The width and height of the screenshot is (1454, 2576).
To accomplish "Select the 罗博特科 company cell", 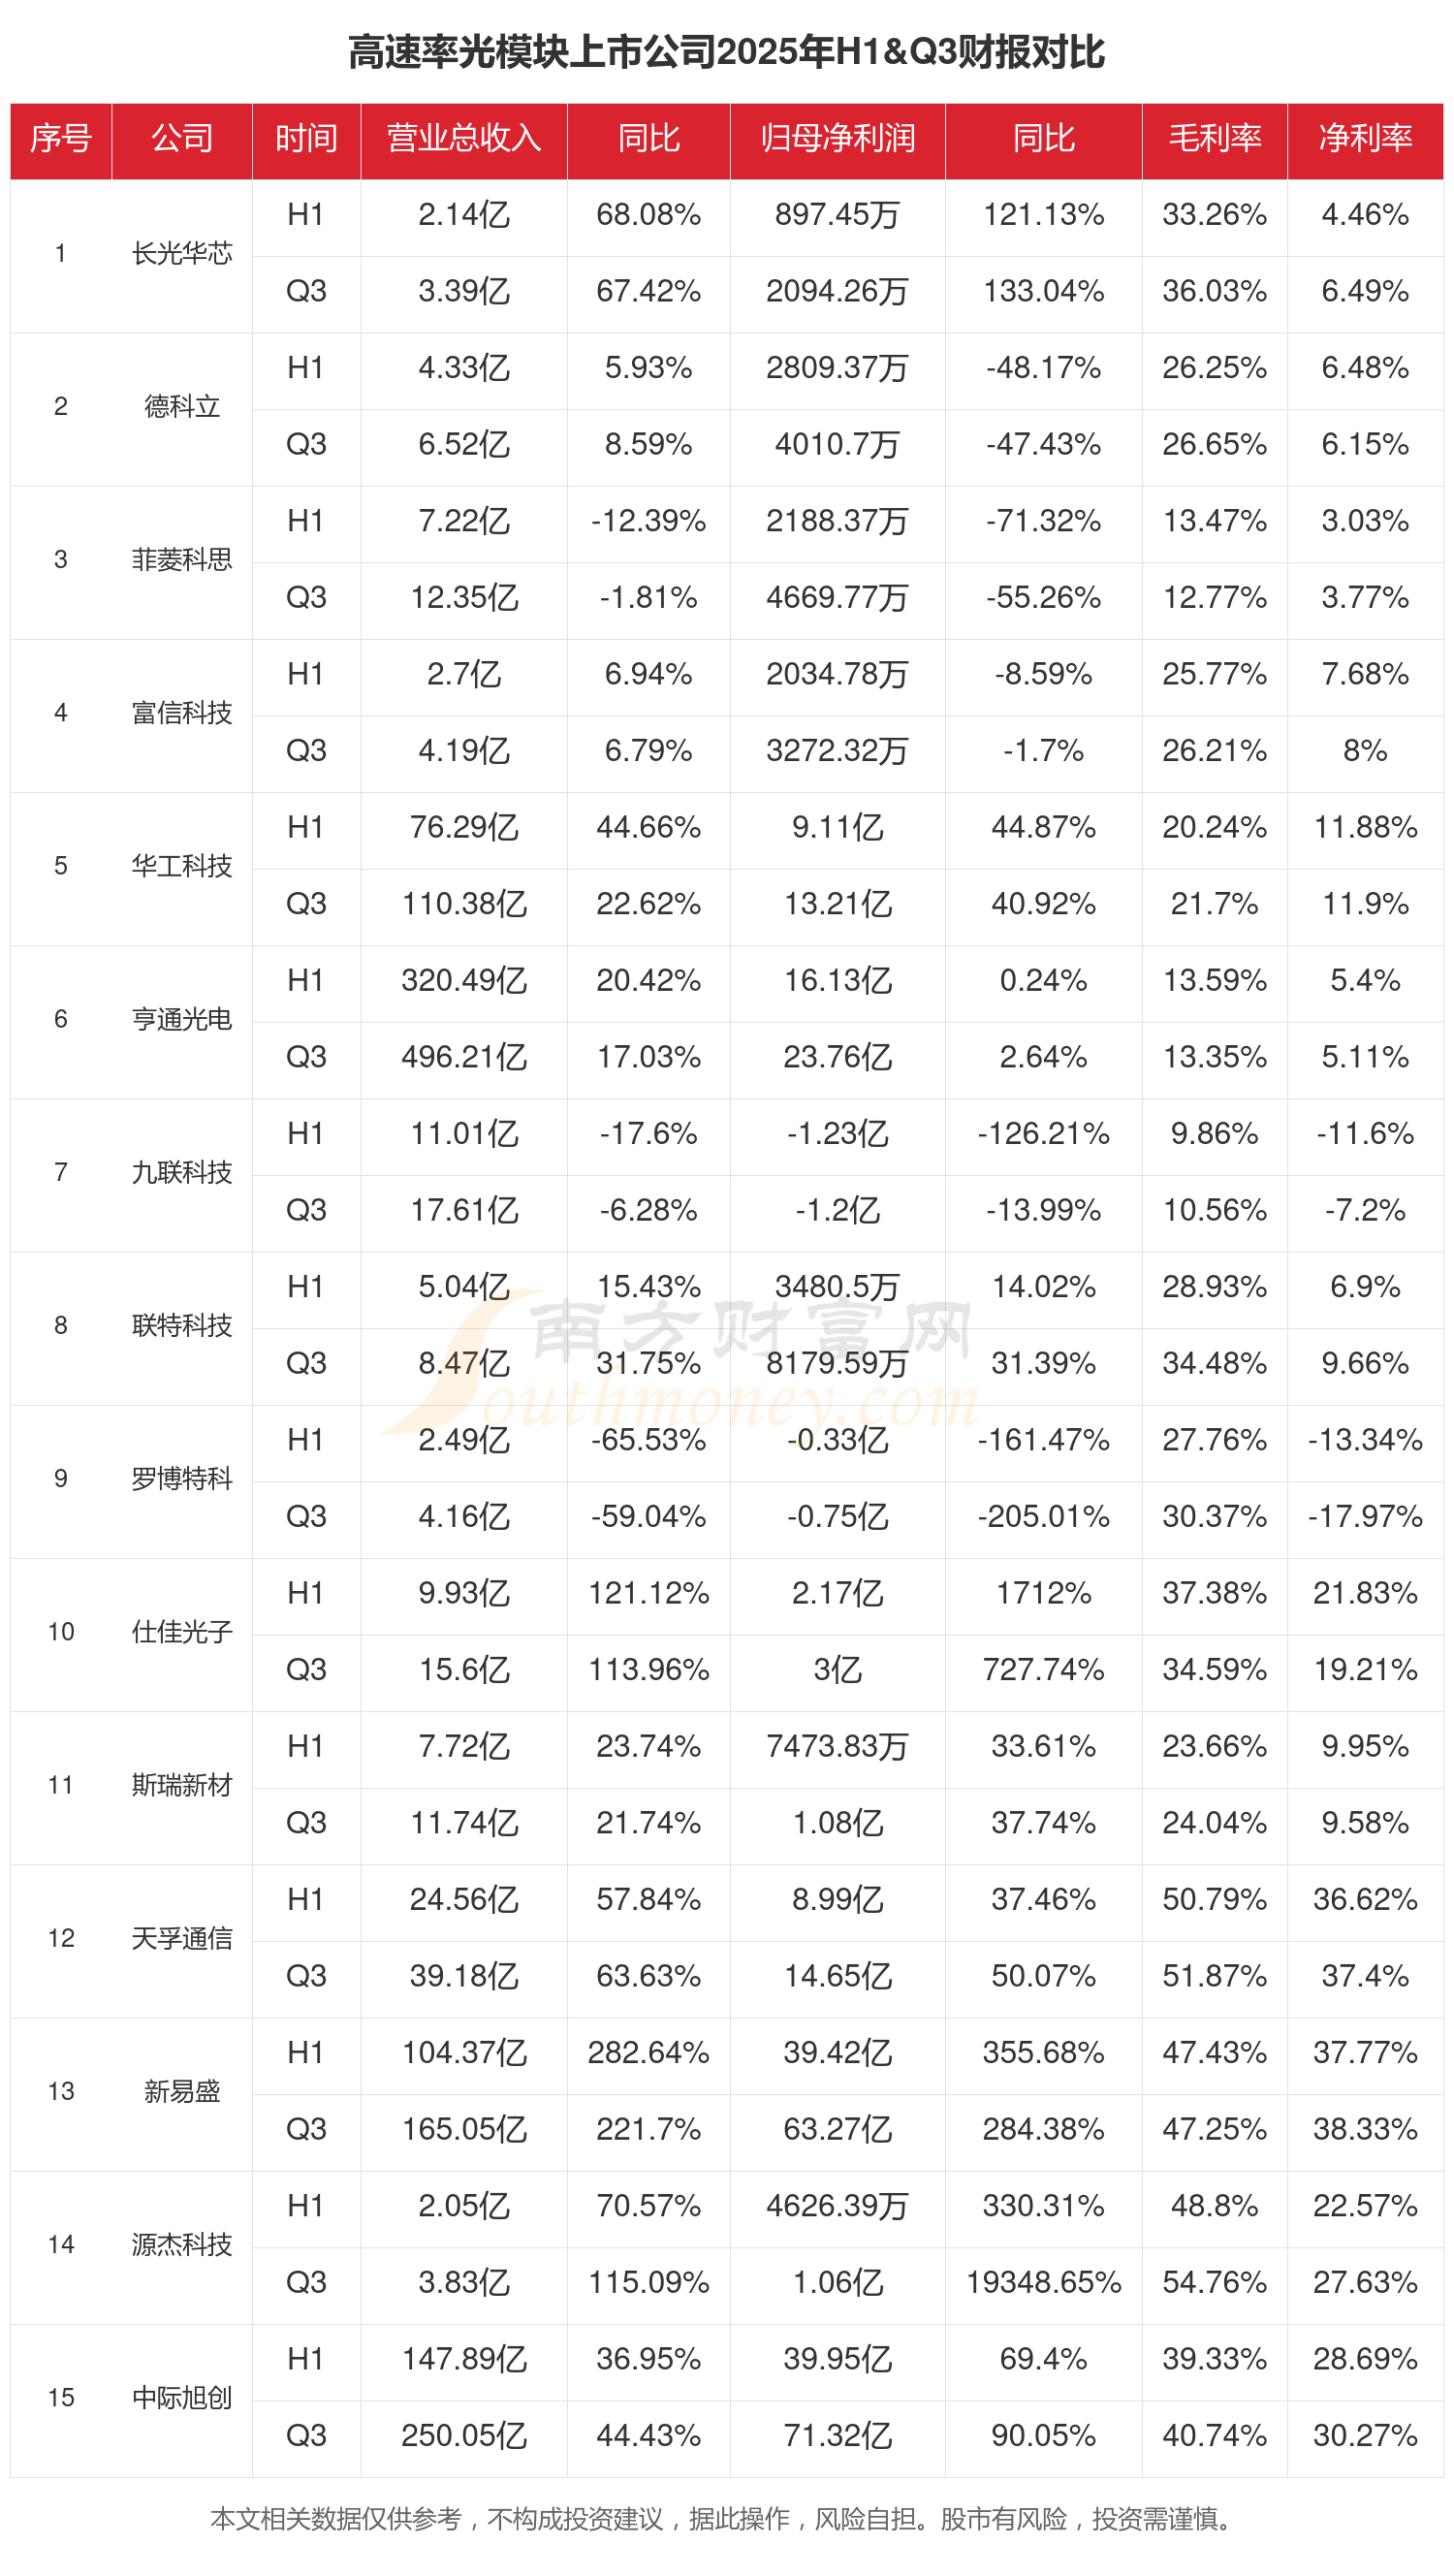I will (x=182, y=1478).
